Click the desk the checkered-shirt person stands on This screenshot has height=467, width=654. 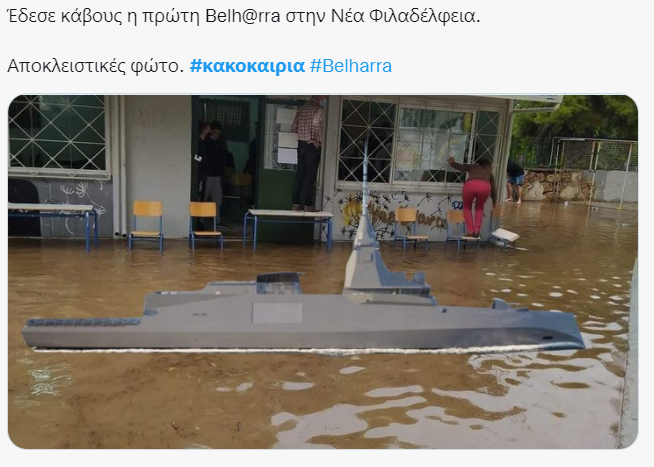(x=289, y=229)
